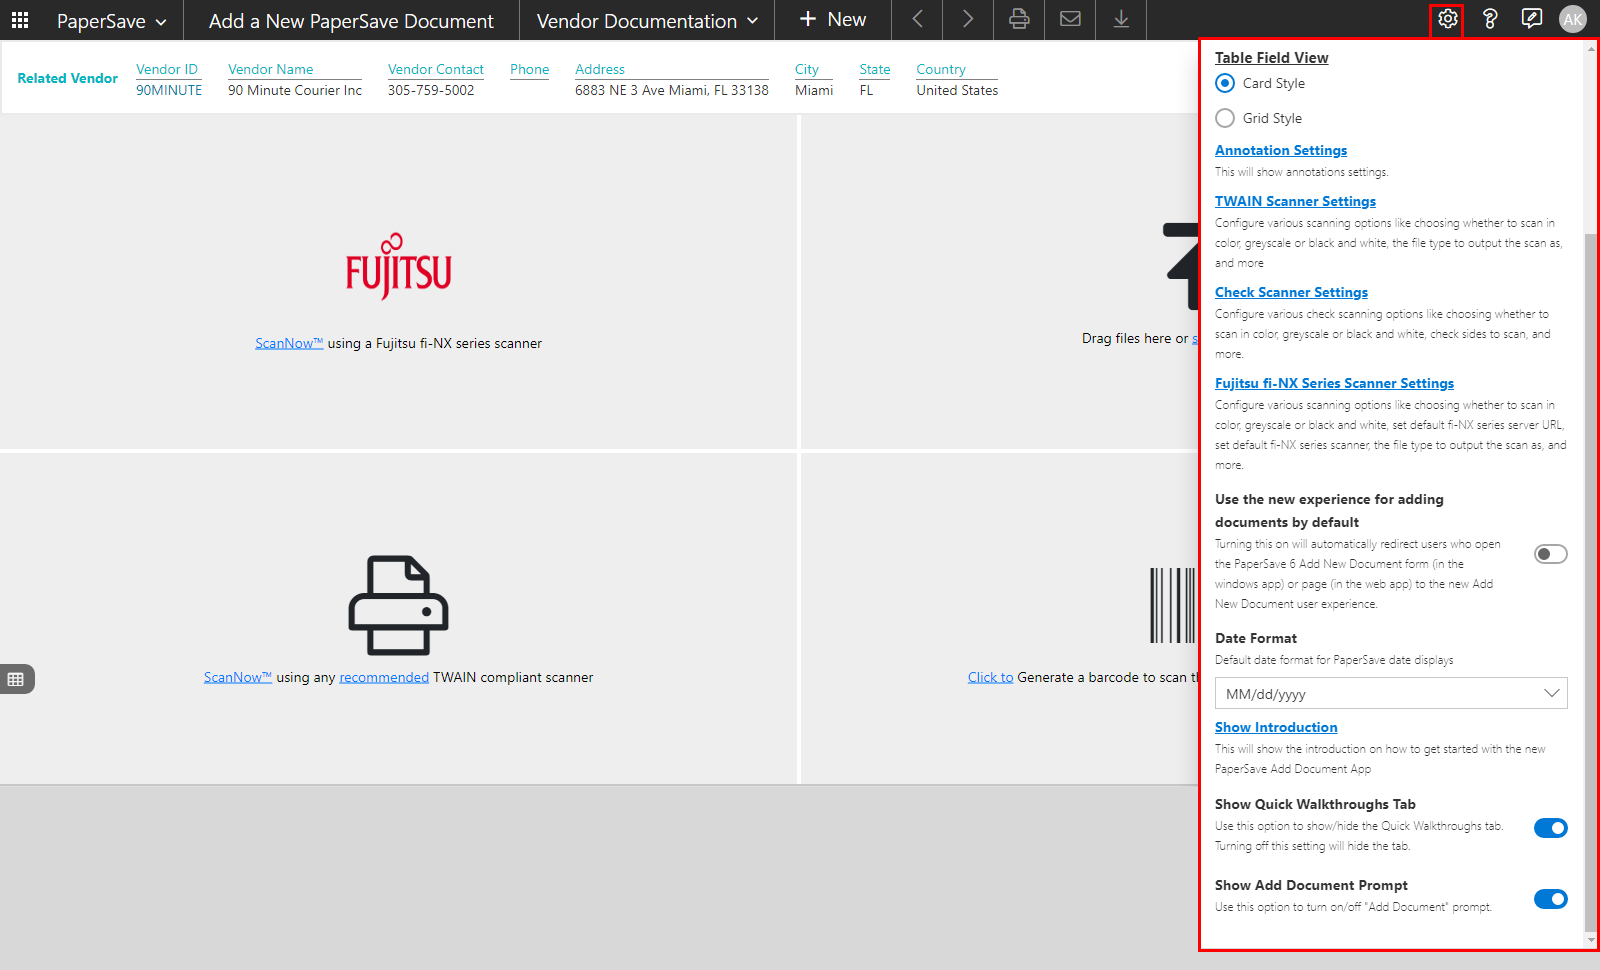Open the app launcher grid icon
This screenshot has width=1600, height=970.
(20, 20)
